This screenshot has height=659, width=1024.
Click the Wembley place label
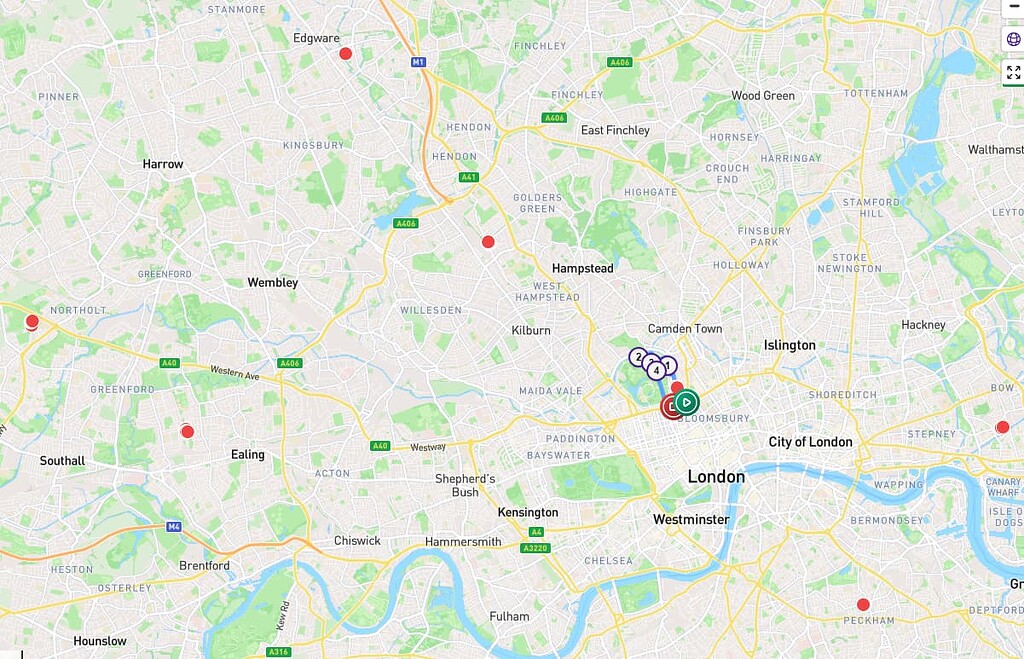click(x=272, y=283)
